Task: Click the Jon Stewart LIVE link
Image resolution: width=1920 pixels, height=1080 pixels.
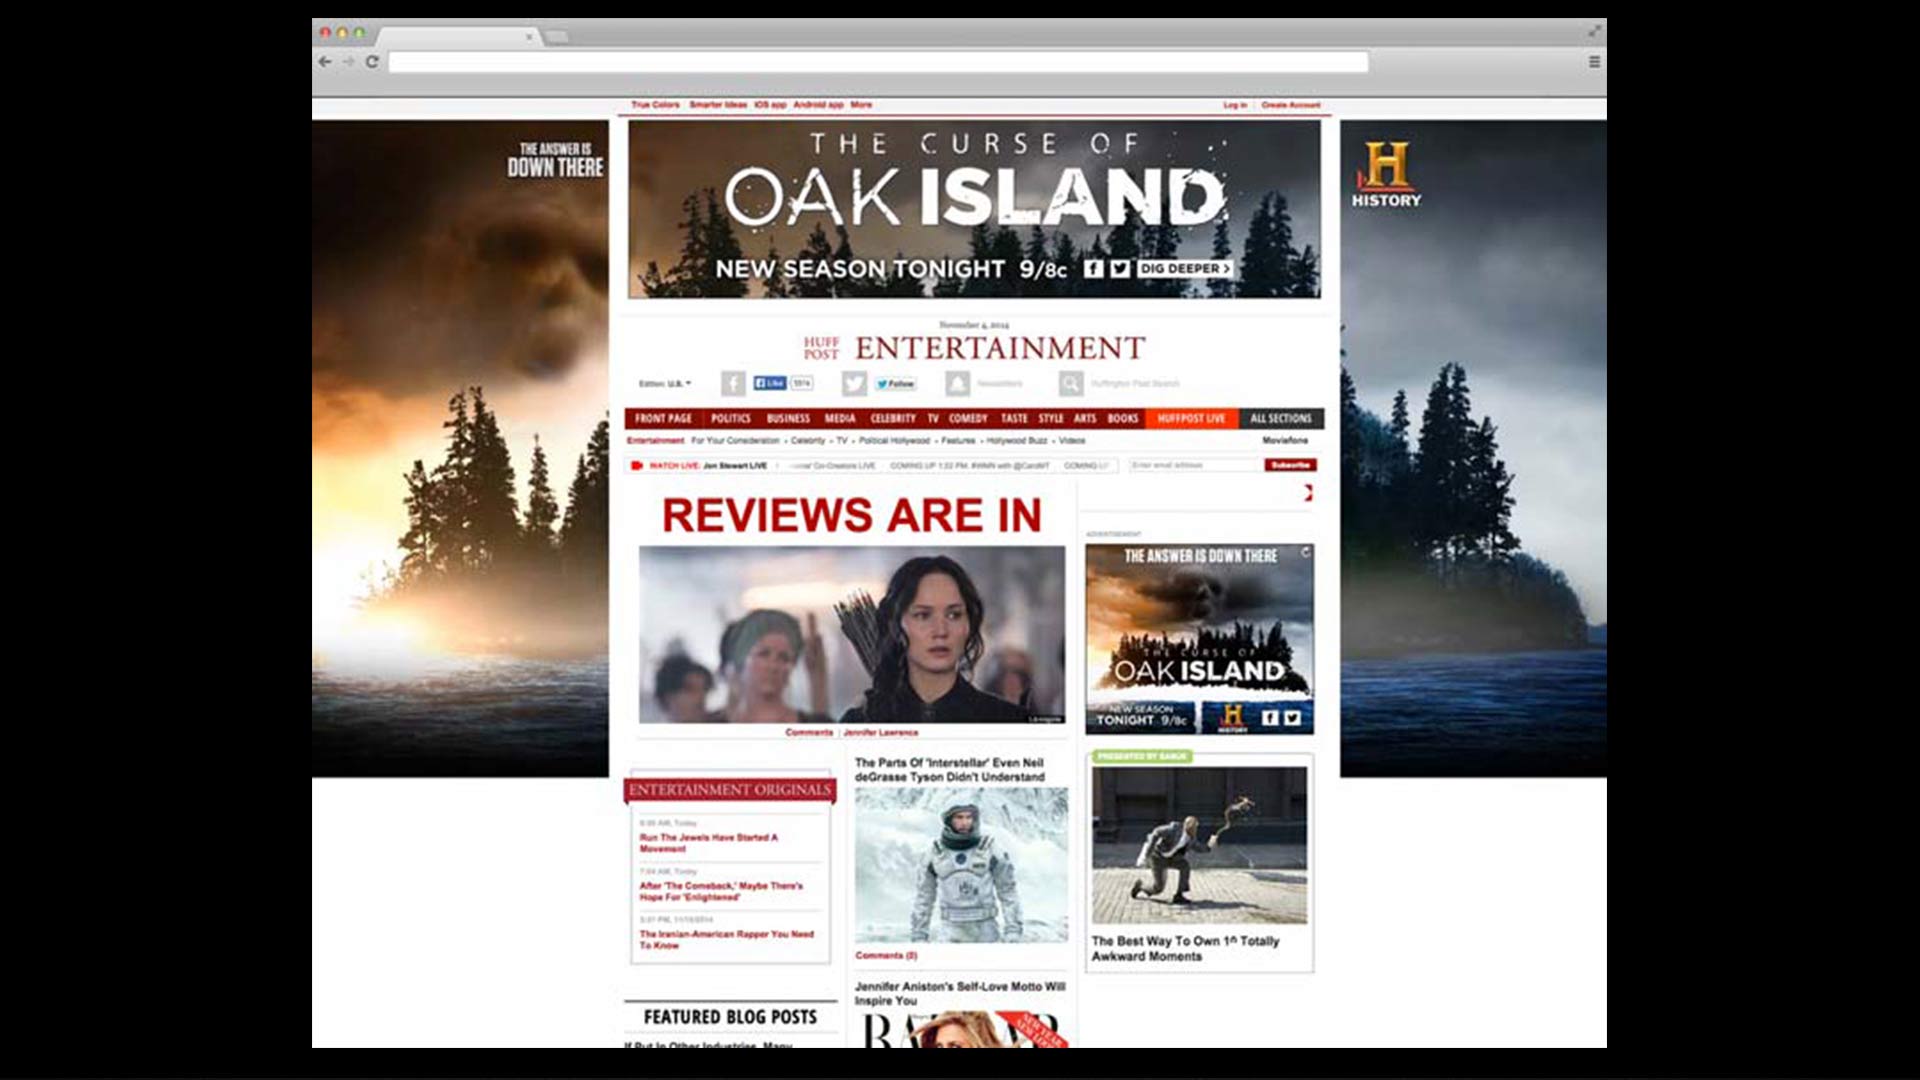Action: coord(735,466)
